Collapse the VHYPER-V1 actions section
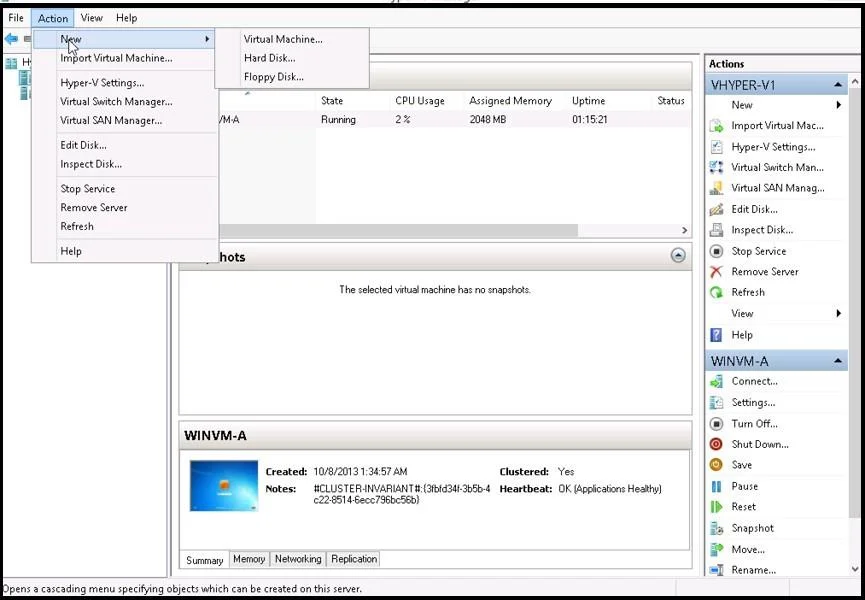This screenshot has width=865, height=600. coord(838,85)
